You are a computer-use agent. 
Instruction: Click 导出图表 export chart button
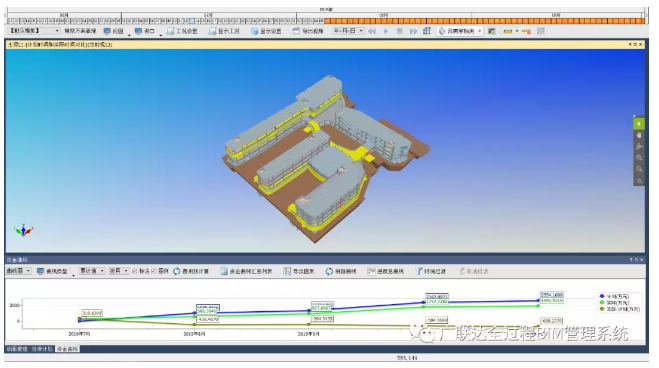[x=299, y=271]
